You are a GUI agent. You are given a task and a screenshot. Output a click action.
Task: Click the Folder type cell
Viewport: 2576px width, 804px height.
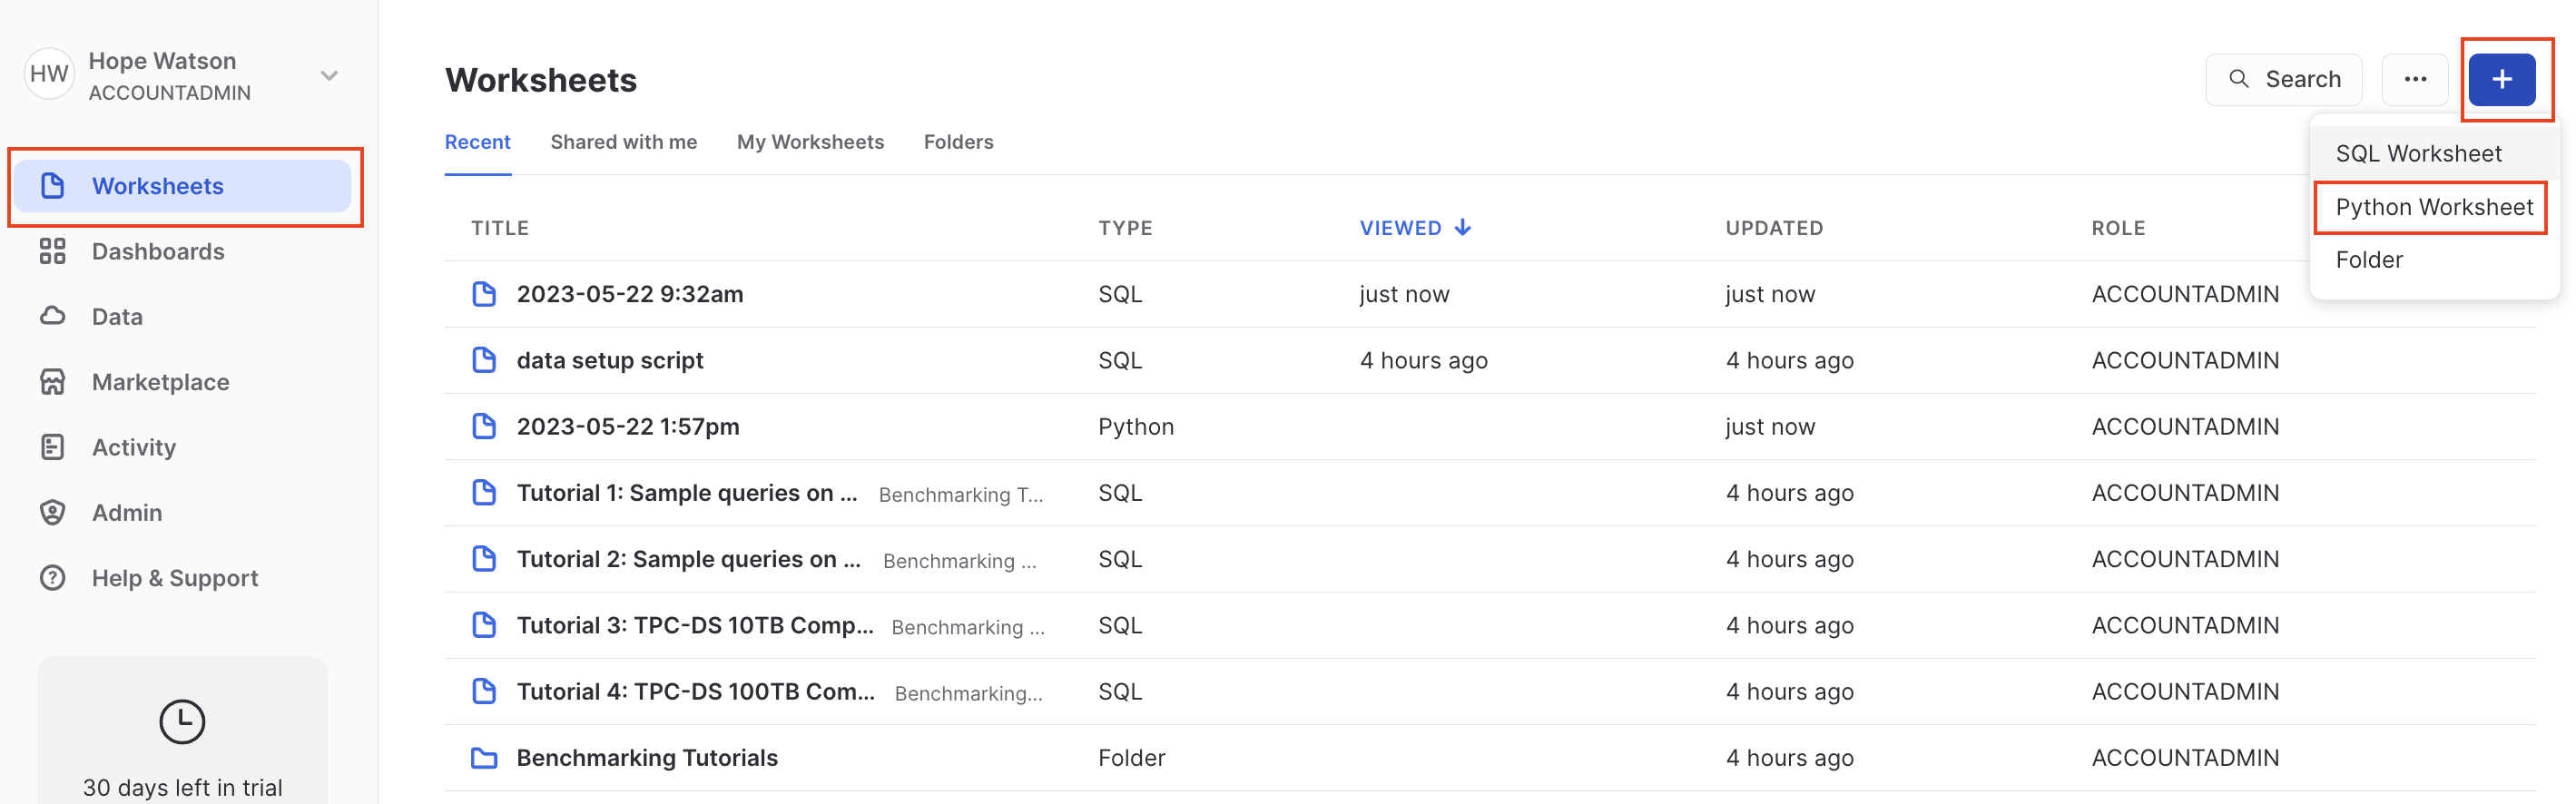pyautogui.click(x=1132, y=758)
